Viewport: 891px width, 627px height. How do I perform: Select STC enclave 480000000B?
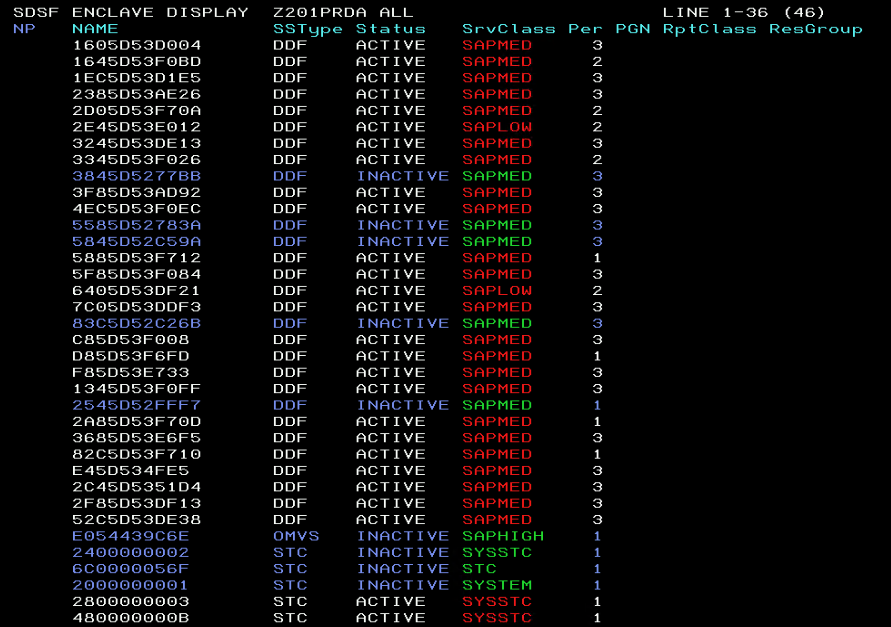[131, 618]
